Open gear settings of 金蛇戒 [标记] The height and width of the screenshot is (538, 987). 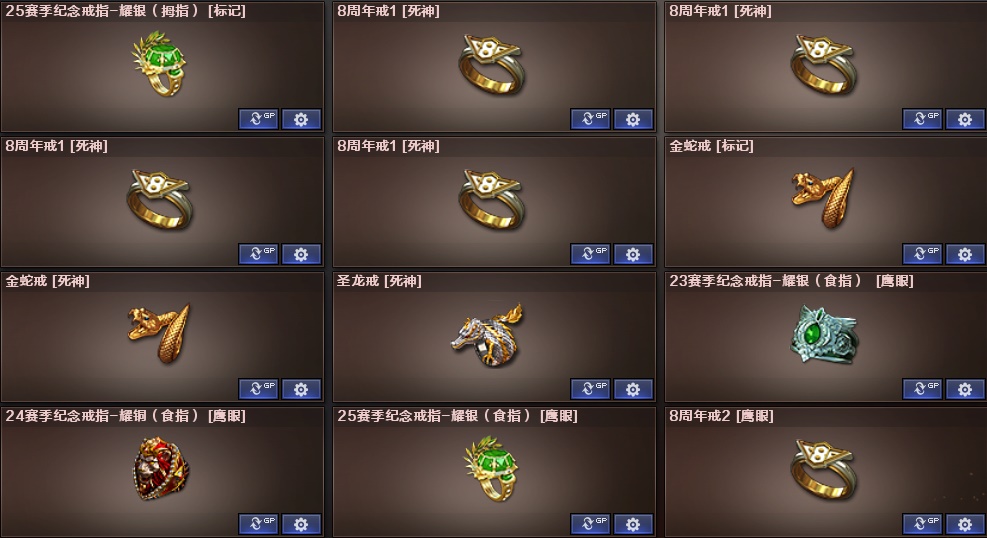pos(965,254)
